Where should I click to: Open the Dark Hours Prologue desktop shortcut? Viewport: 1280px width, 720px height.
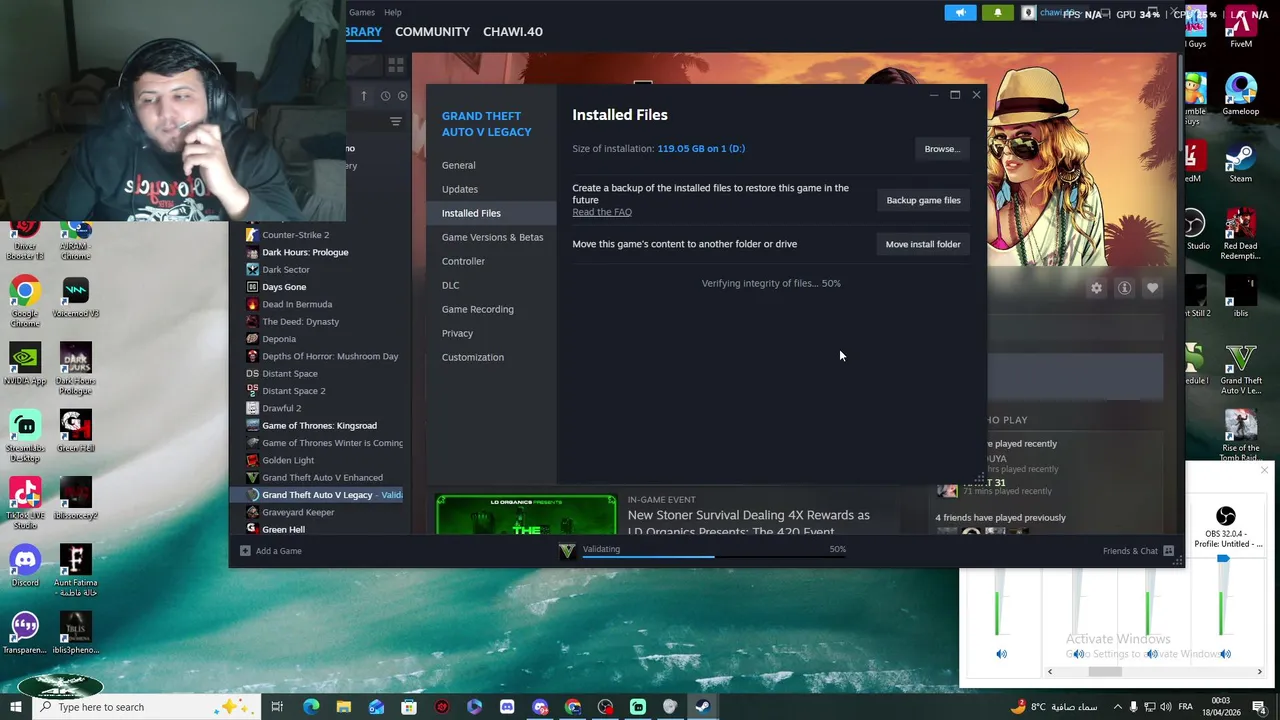coord(76,369)
